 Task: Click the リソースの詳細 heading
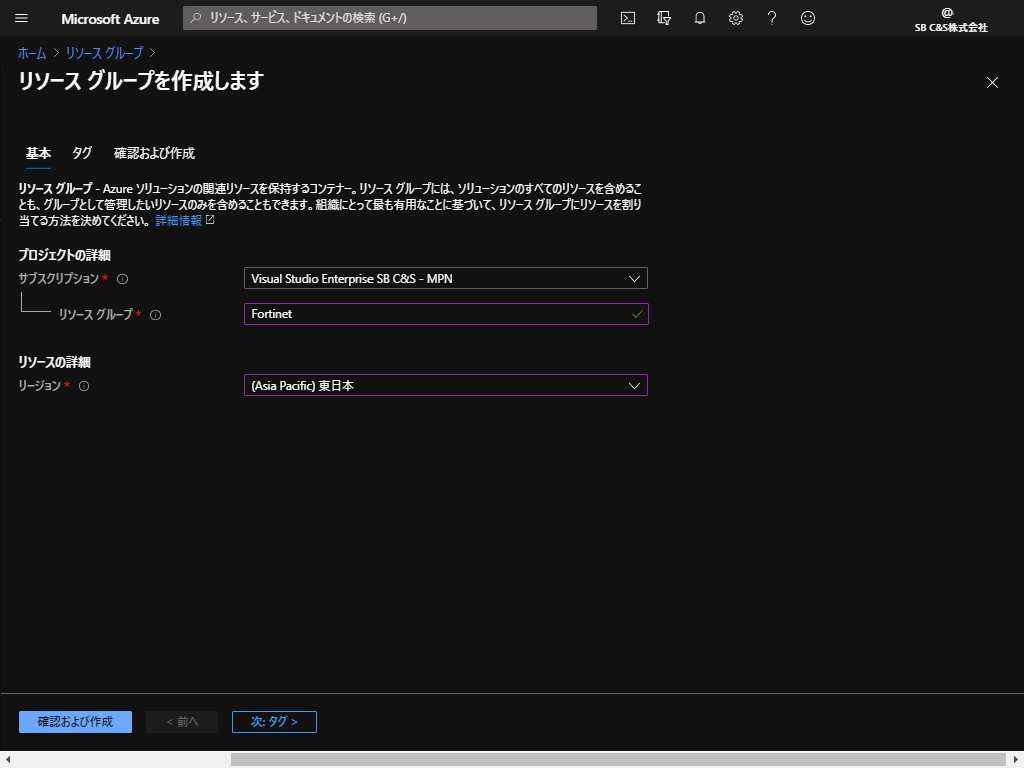pos(54,362)
